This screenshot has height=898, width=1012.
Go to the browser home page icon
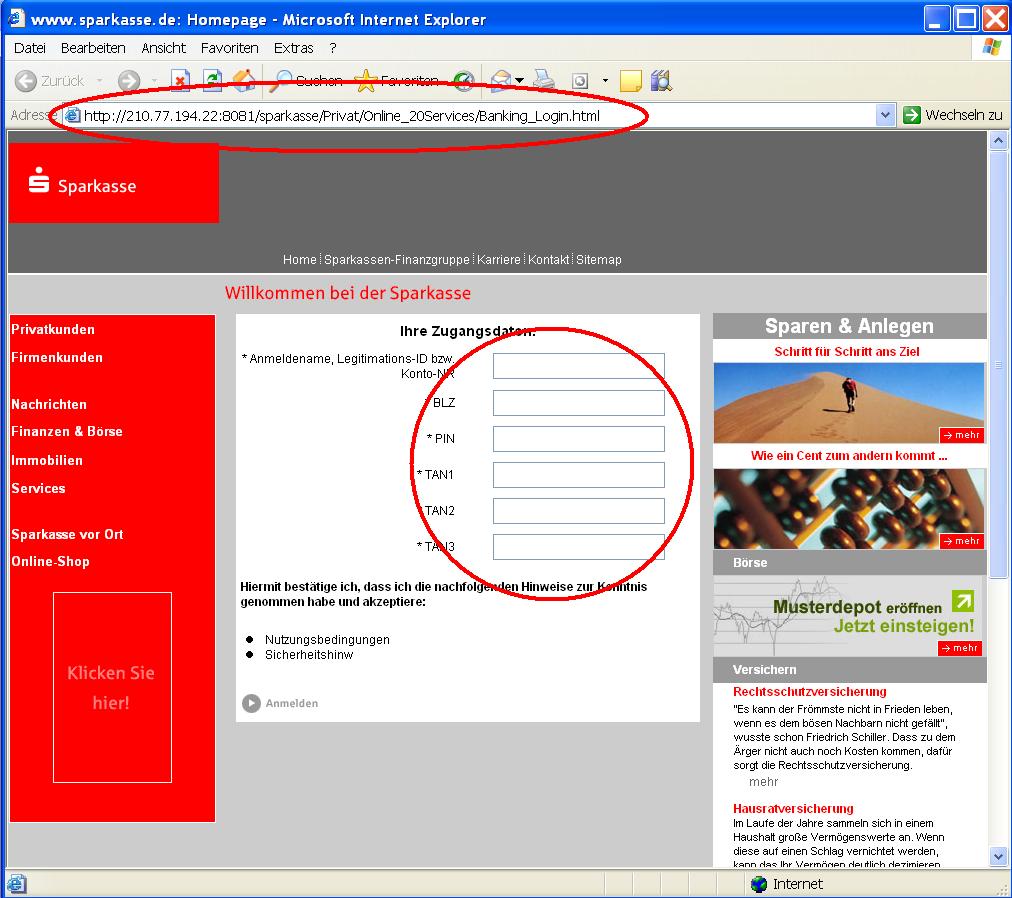pos(244,80)
